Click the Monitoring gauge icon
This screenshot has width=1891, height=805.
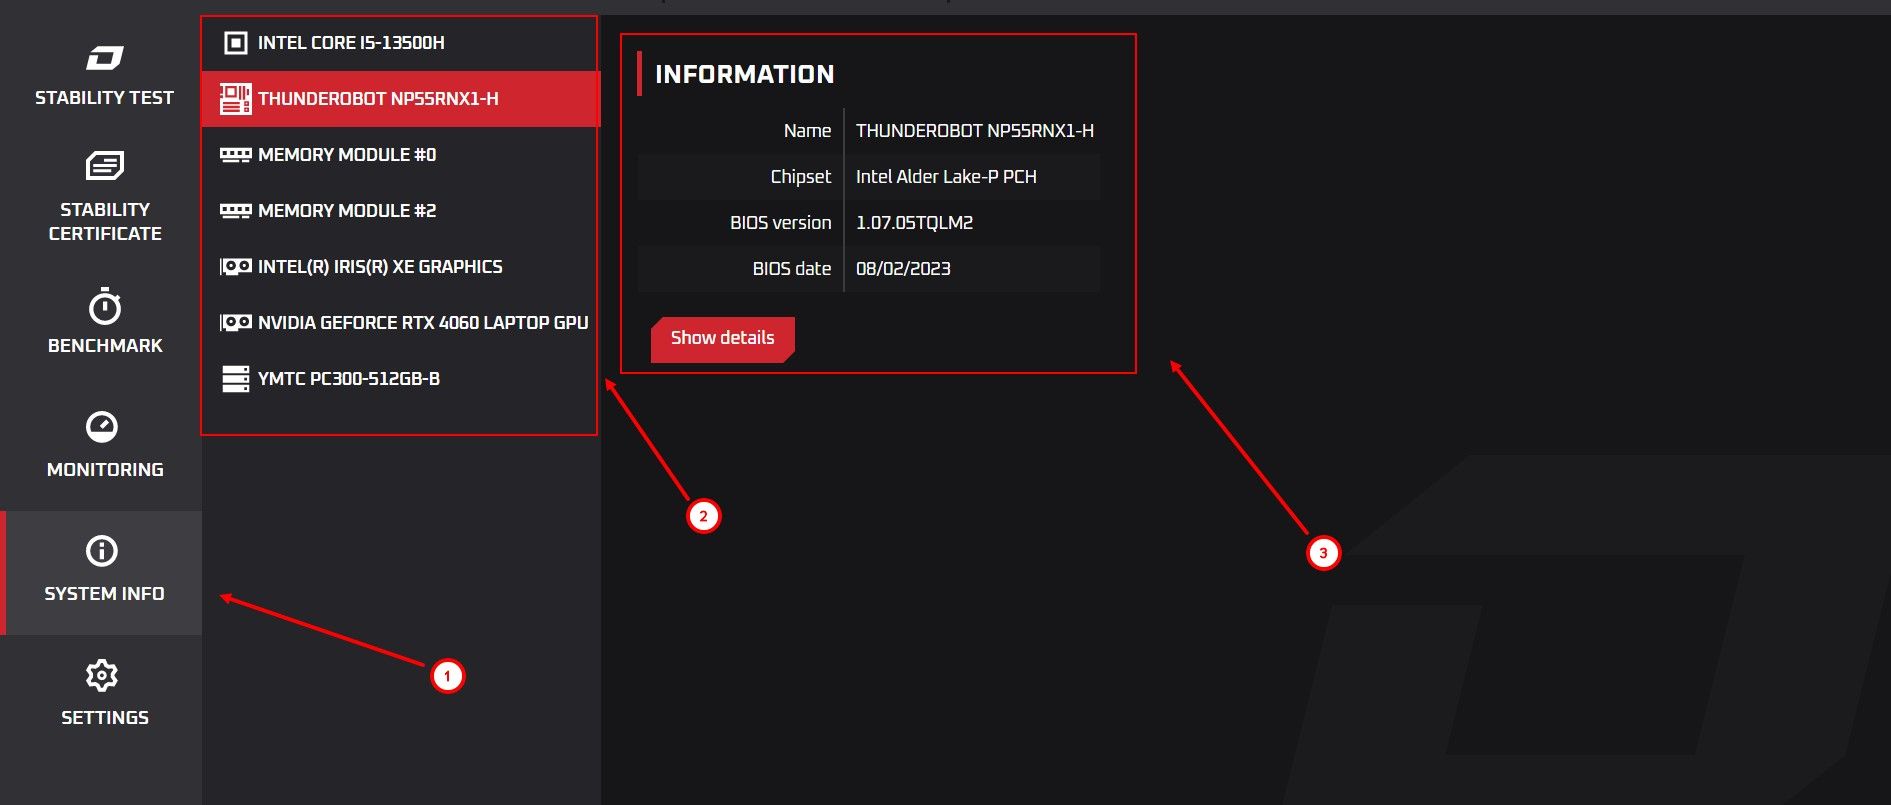tap(102, 427)
